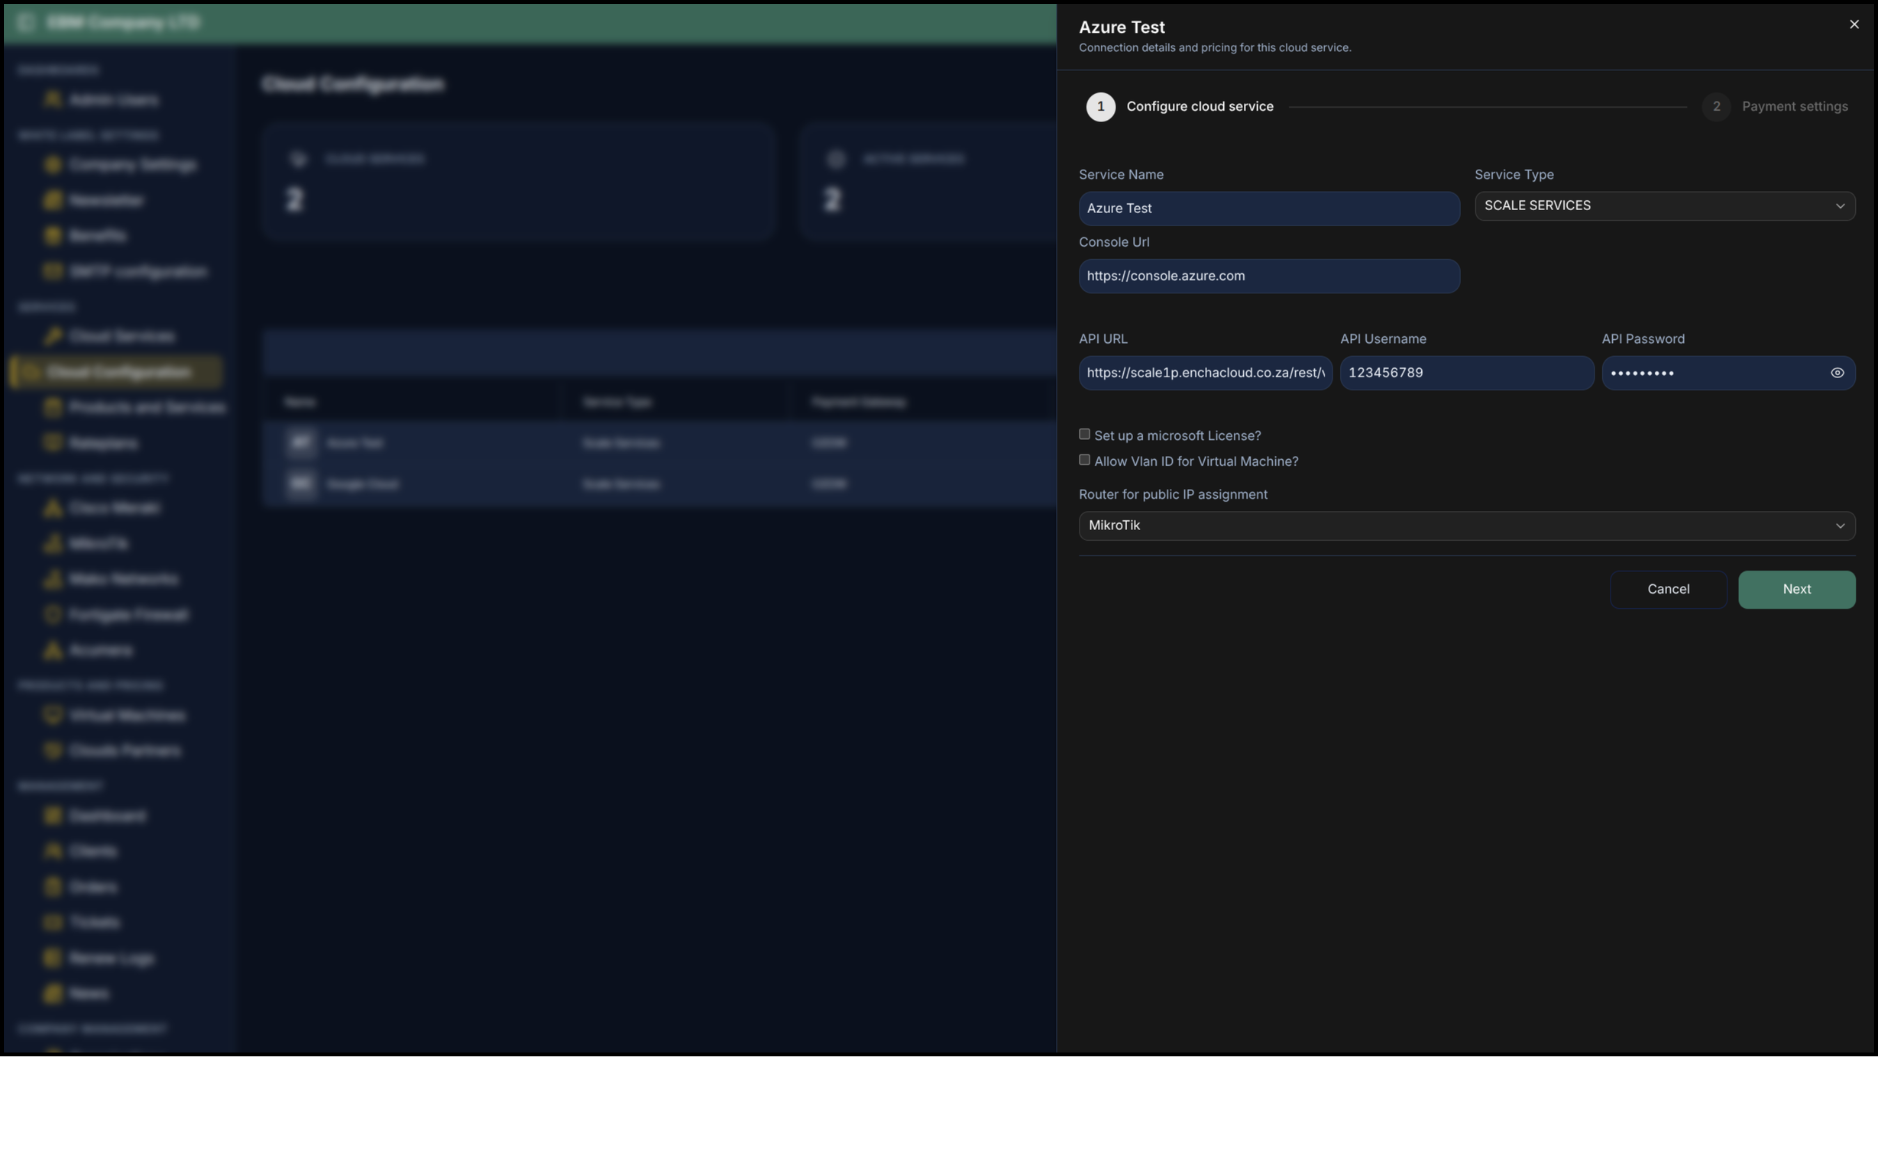Select the API URL input
Screen dimensions: 1878x1168
pos(1205,373)
